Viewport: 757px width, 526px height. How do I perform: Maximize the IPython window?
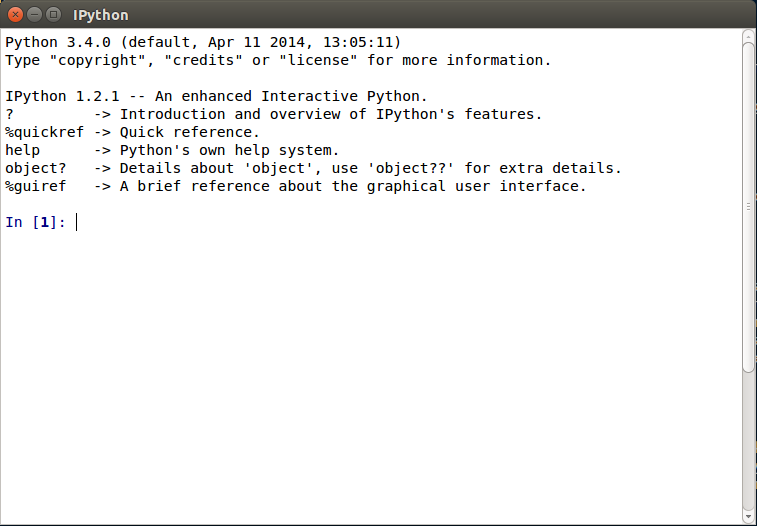point(53,14)
